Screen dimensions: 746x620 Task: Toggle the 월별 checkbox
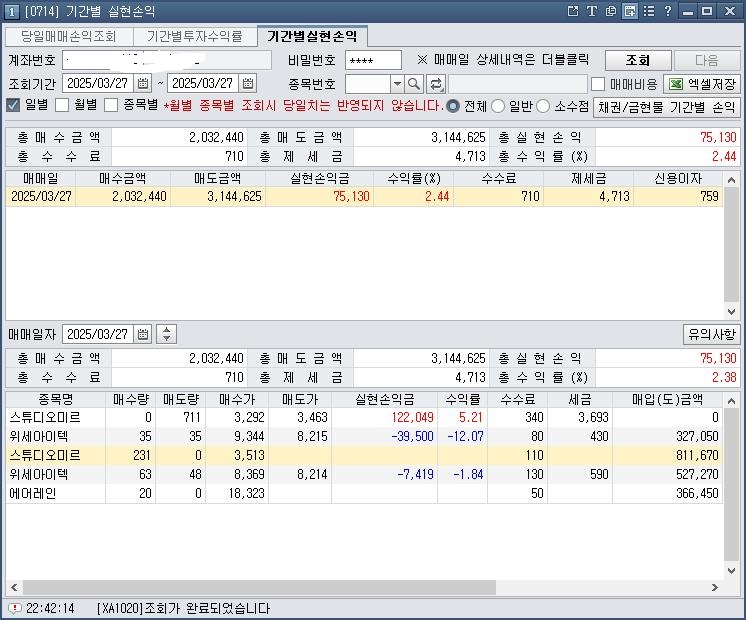tap(62, 105)
